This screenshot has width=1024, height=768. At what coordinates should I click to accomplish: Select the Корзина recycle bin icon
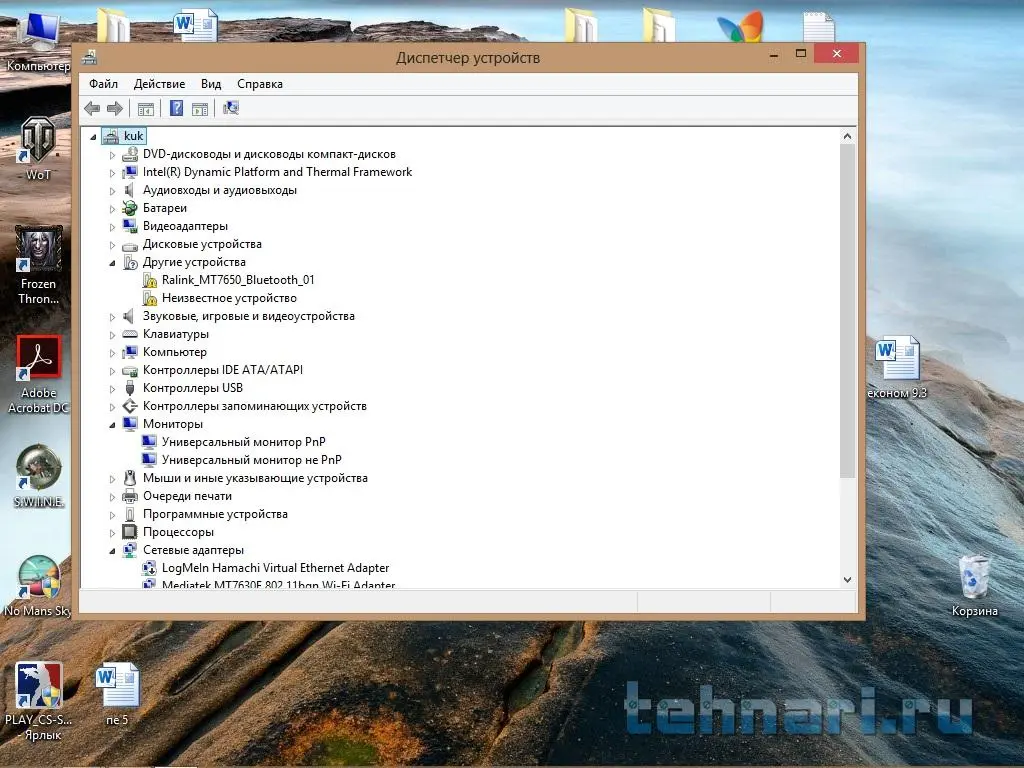click(974, 586)
